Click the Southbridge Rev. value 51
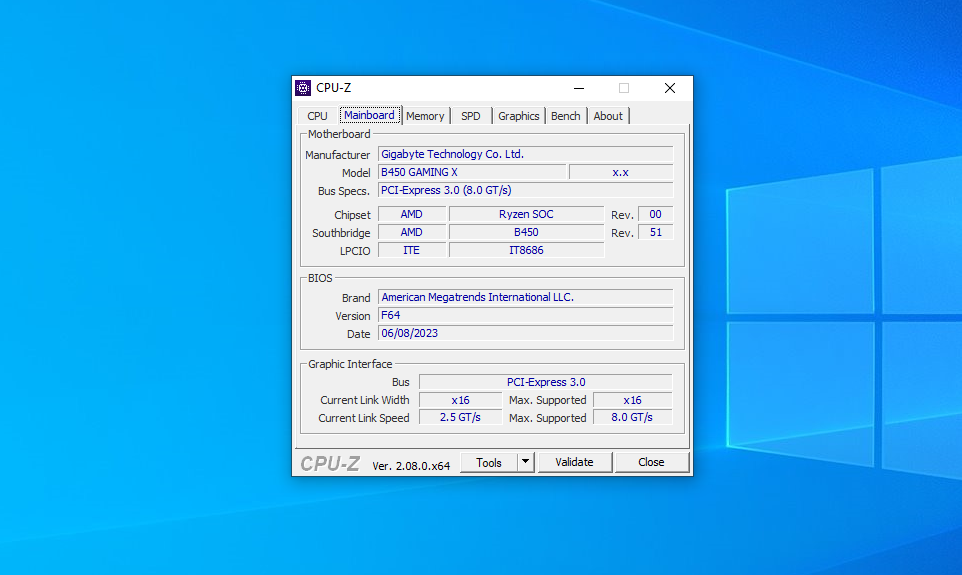Image resolution: width=962 pixels, height=575 pixels. pos(655,232)
